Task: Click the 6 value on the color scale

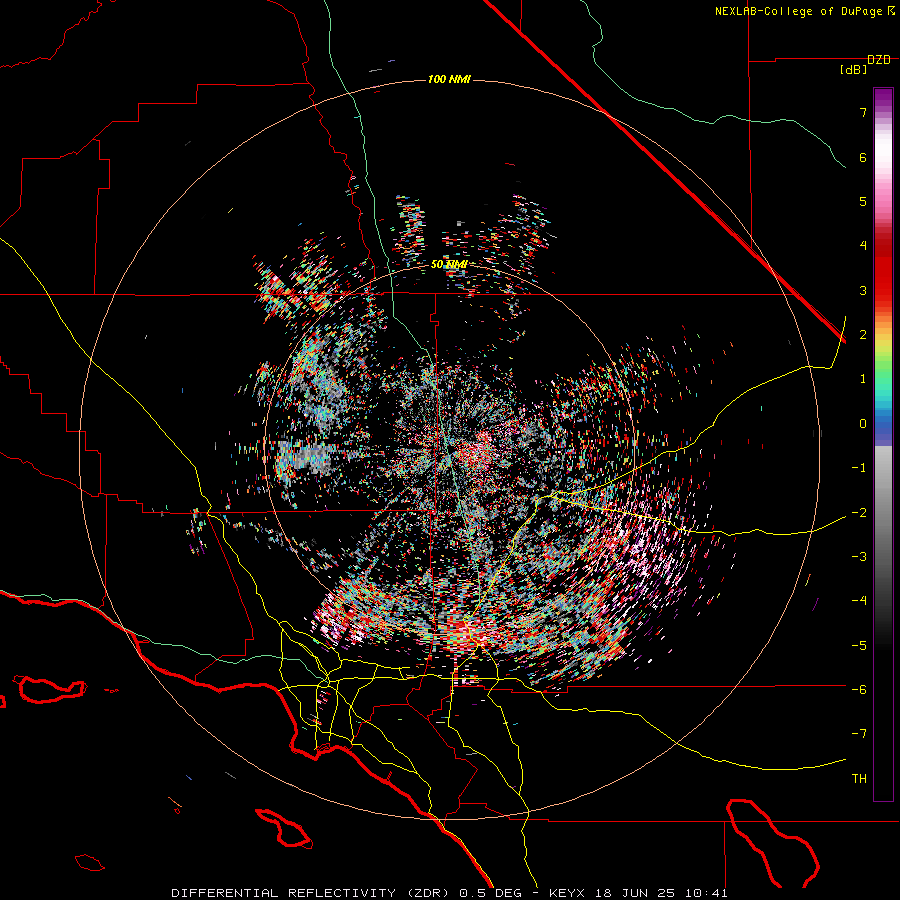Action: click(863, 157)
